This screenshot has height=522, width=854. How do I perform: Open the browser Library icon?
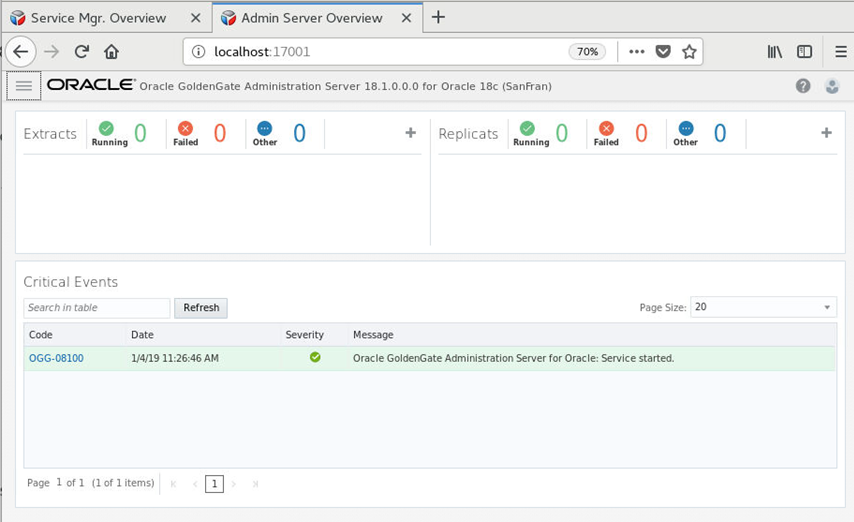click(774, 52)
